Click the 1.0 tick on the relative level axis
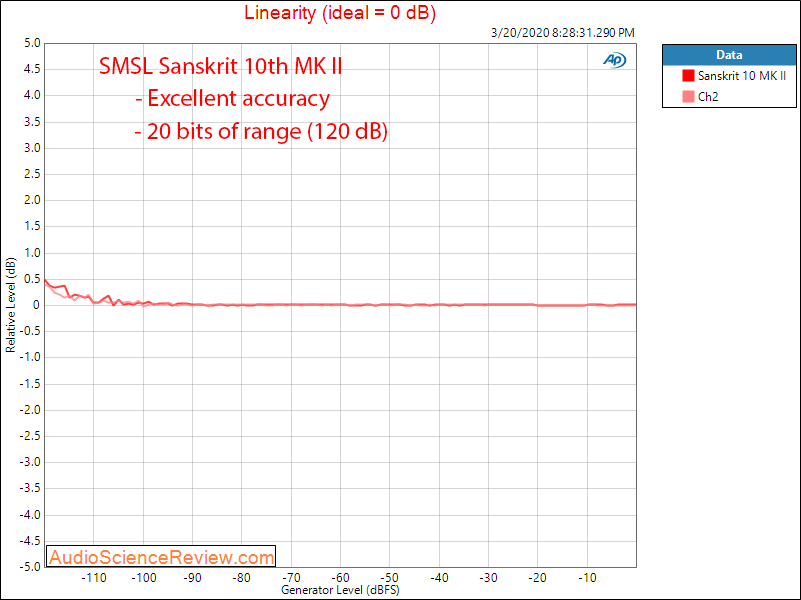801x600 pixels. 32,253
